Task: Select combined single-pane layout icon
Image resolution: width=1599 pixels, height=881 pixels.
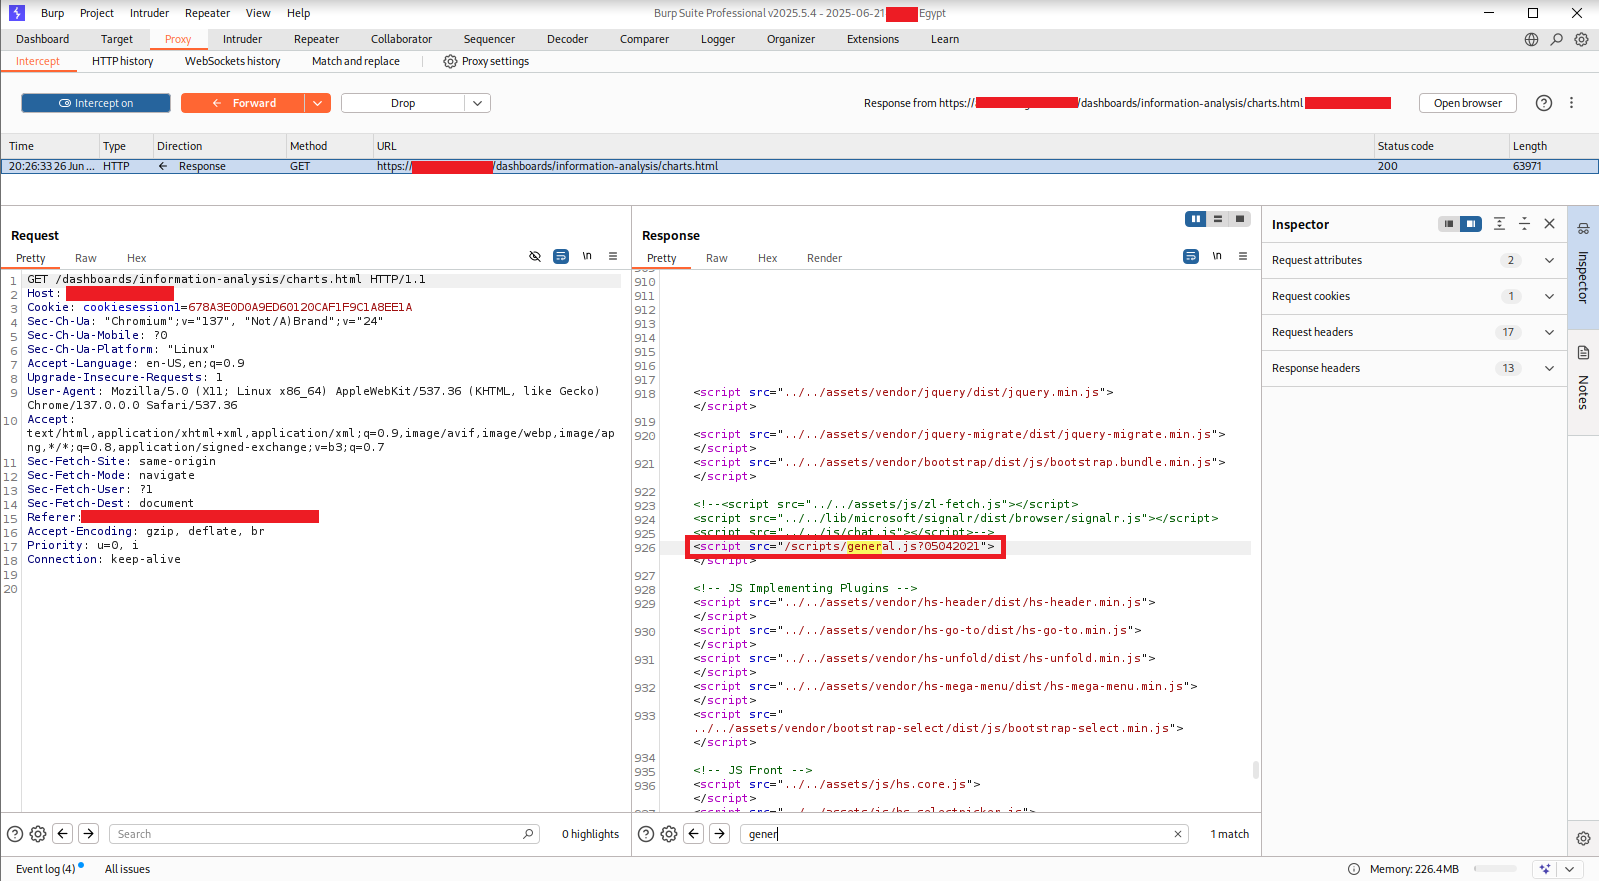Action: (1240, 219)
